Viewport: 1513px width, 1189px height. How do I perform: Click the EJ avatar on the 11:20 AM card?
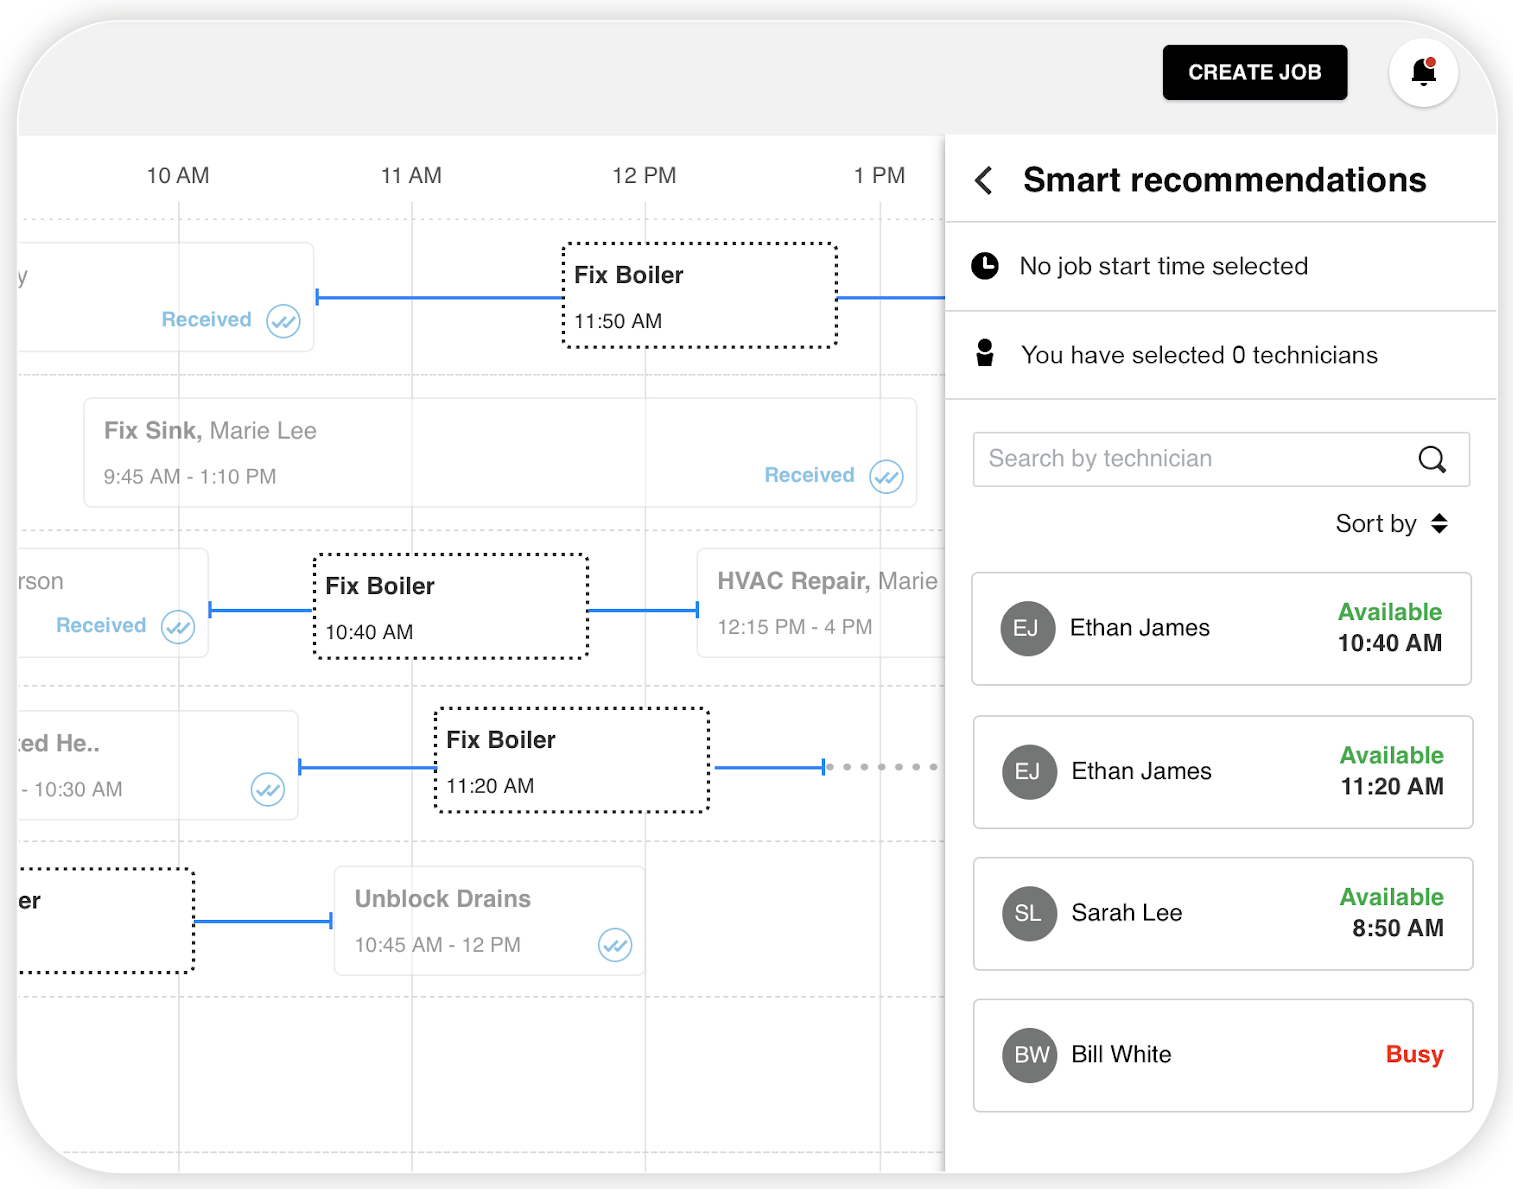[x=1029, y=771]
